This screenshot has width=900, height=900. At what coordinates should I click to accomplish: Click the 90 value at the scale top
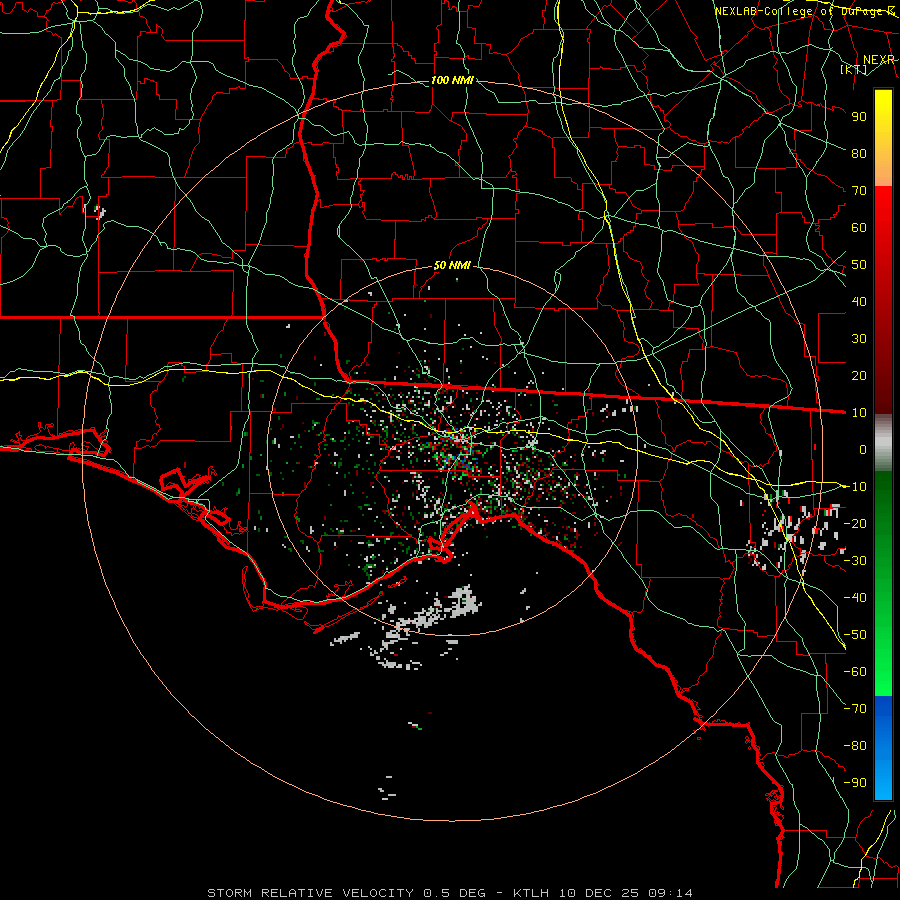pyautogui.click(x=859, y=117)
